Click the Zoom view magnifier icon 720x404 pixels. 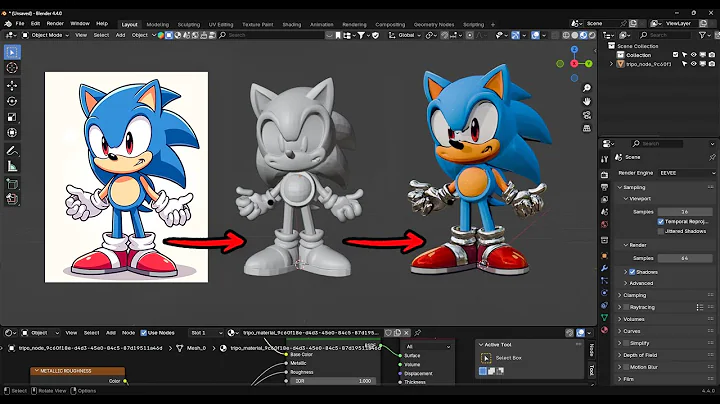587,88
